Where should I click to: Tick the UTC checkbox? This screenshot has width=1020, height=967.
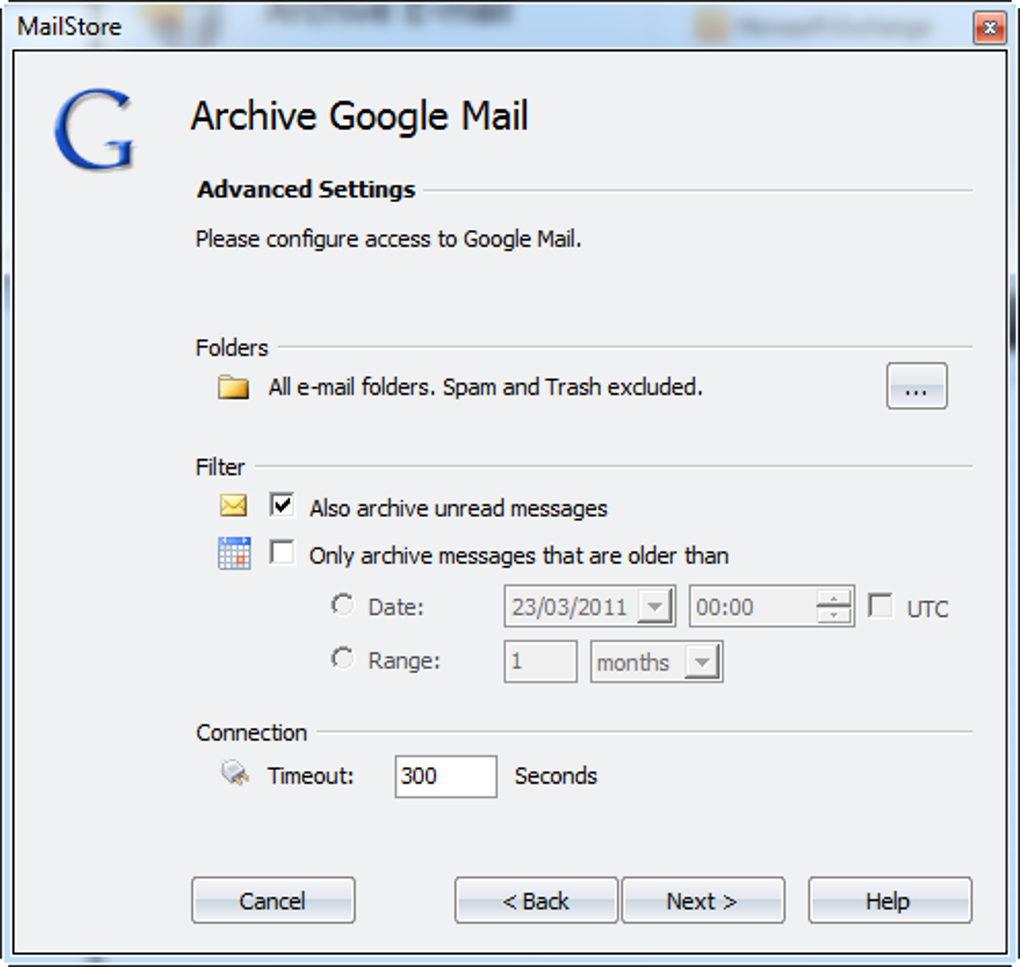click(881, 605)
